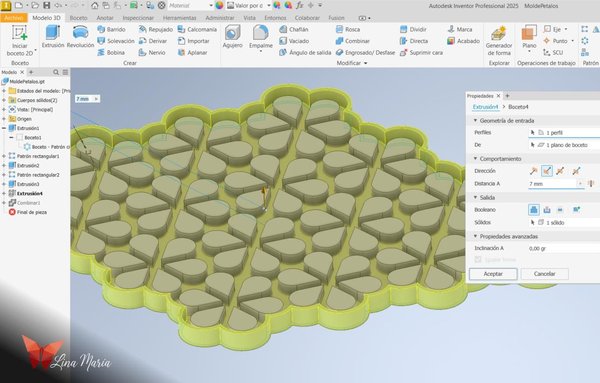Choose the Barrido sweep tool
The height and width of the screenshot is (383, 600).
pyautogui.click(x=111, y=29)
